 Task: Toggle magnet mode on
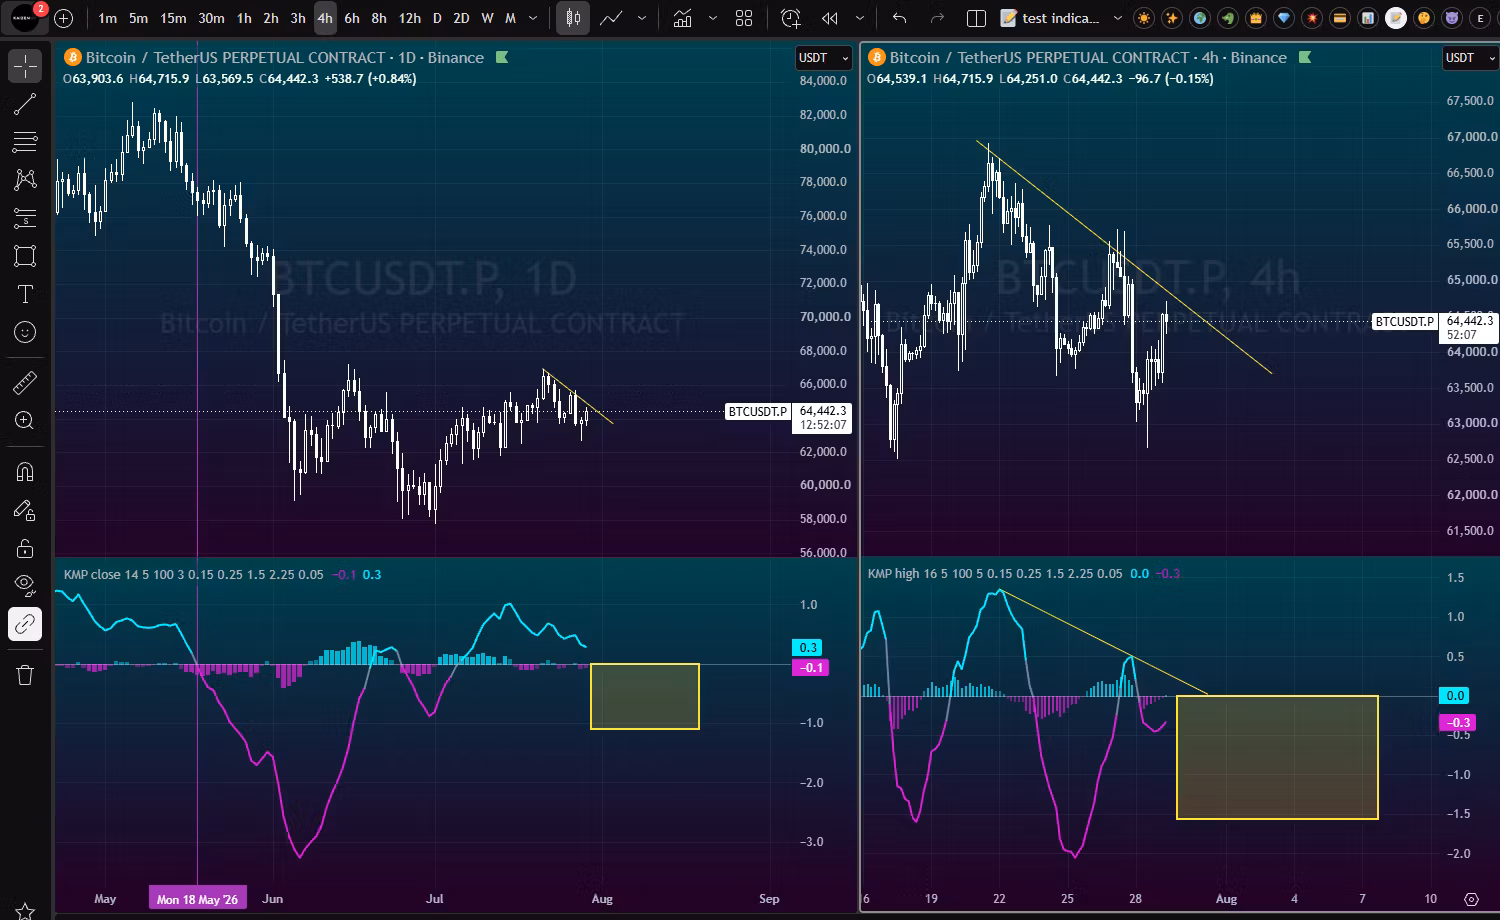(25, 471)
